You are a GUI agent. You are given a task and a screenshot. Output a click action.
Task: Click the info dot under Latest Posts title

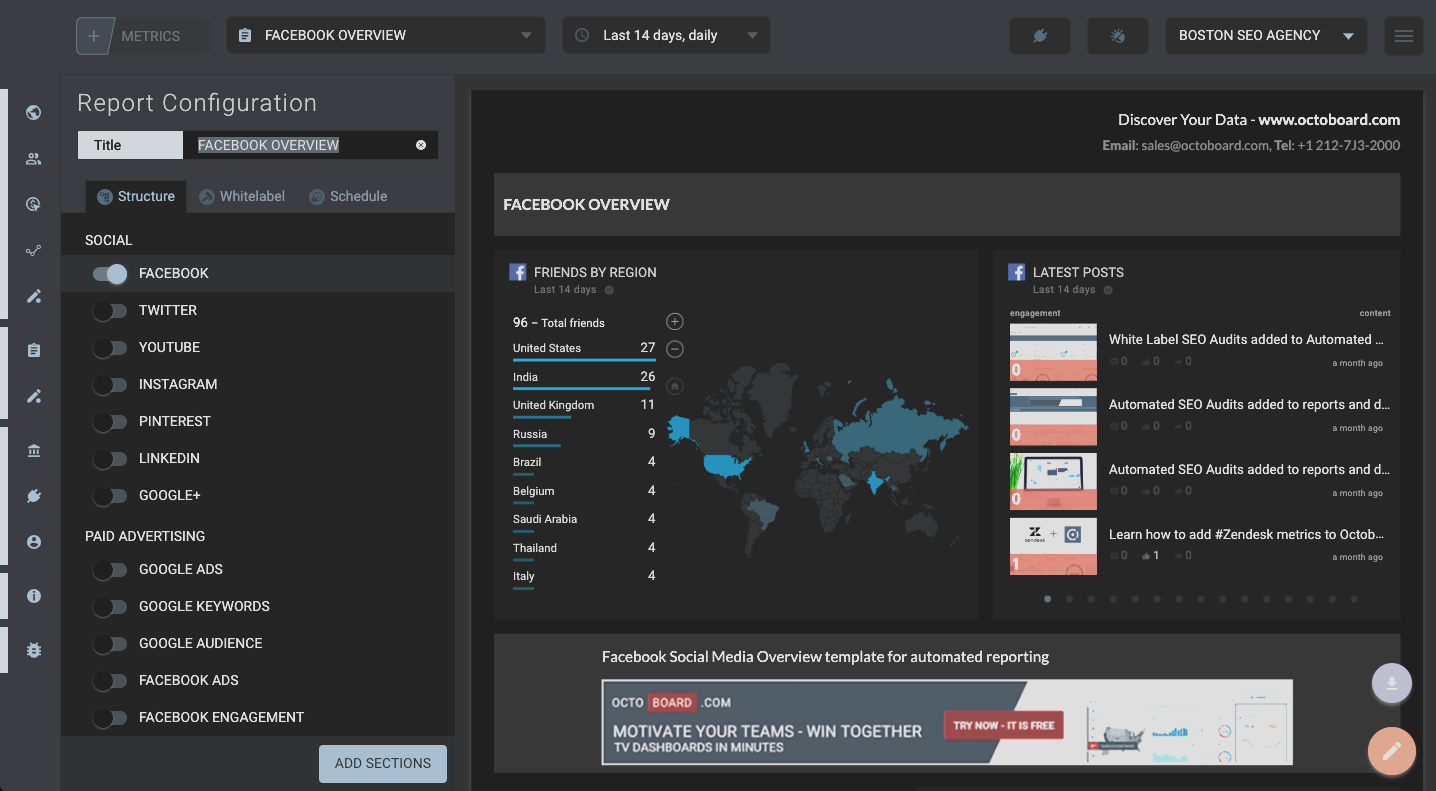pos(1108,290)
